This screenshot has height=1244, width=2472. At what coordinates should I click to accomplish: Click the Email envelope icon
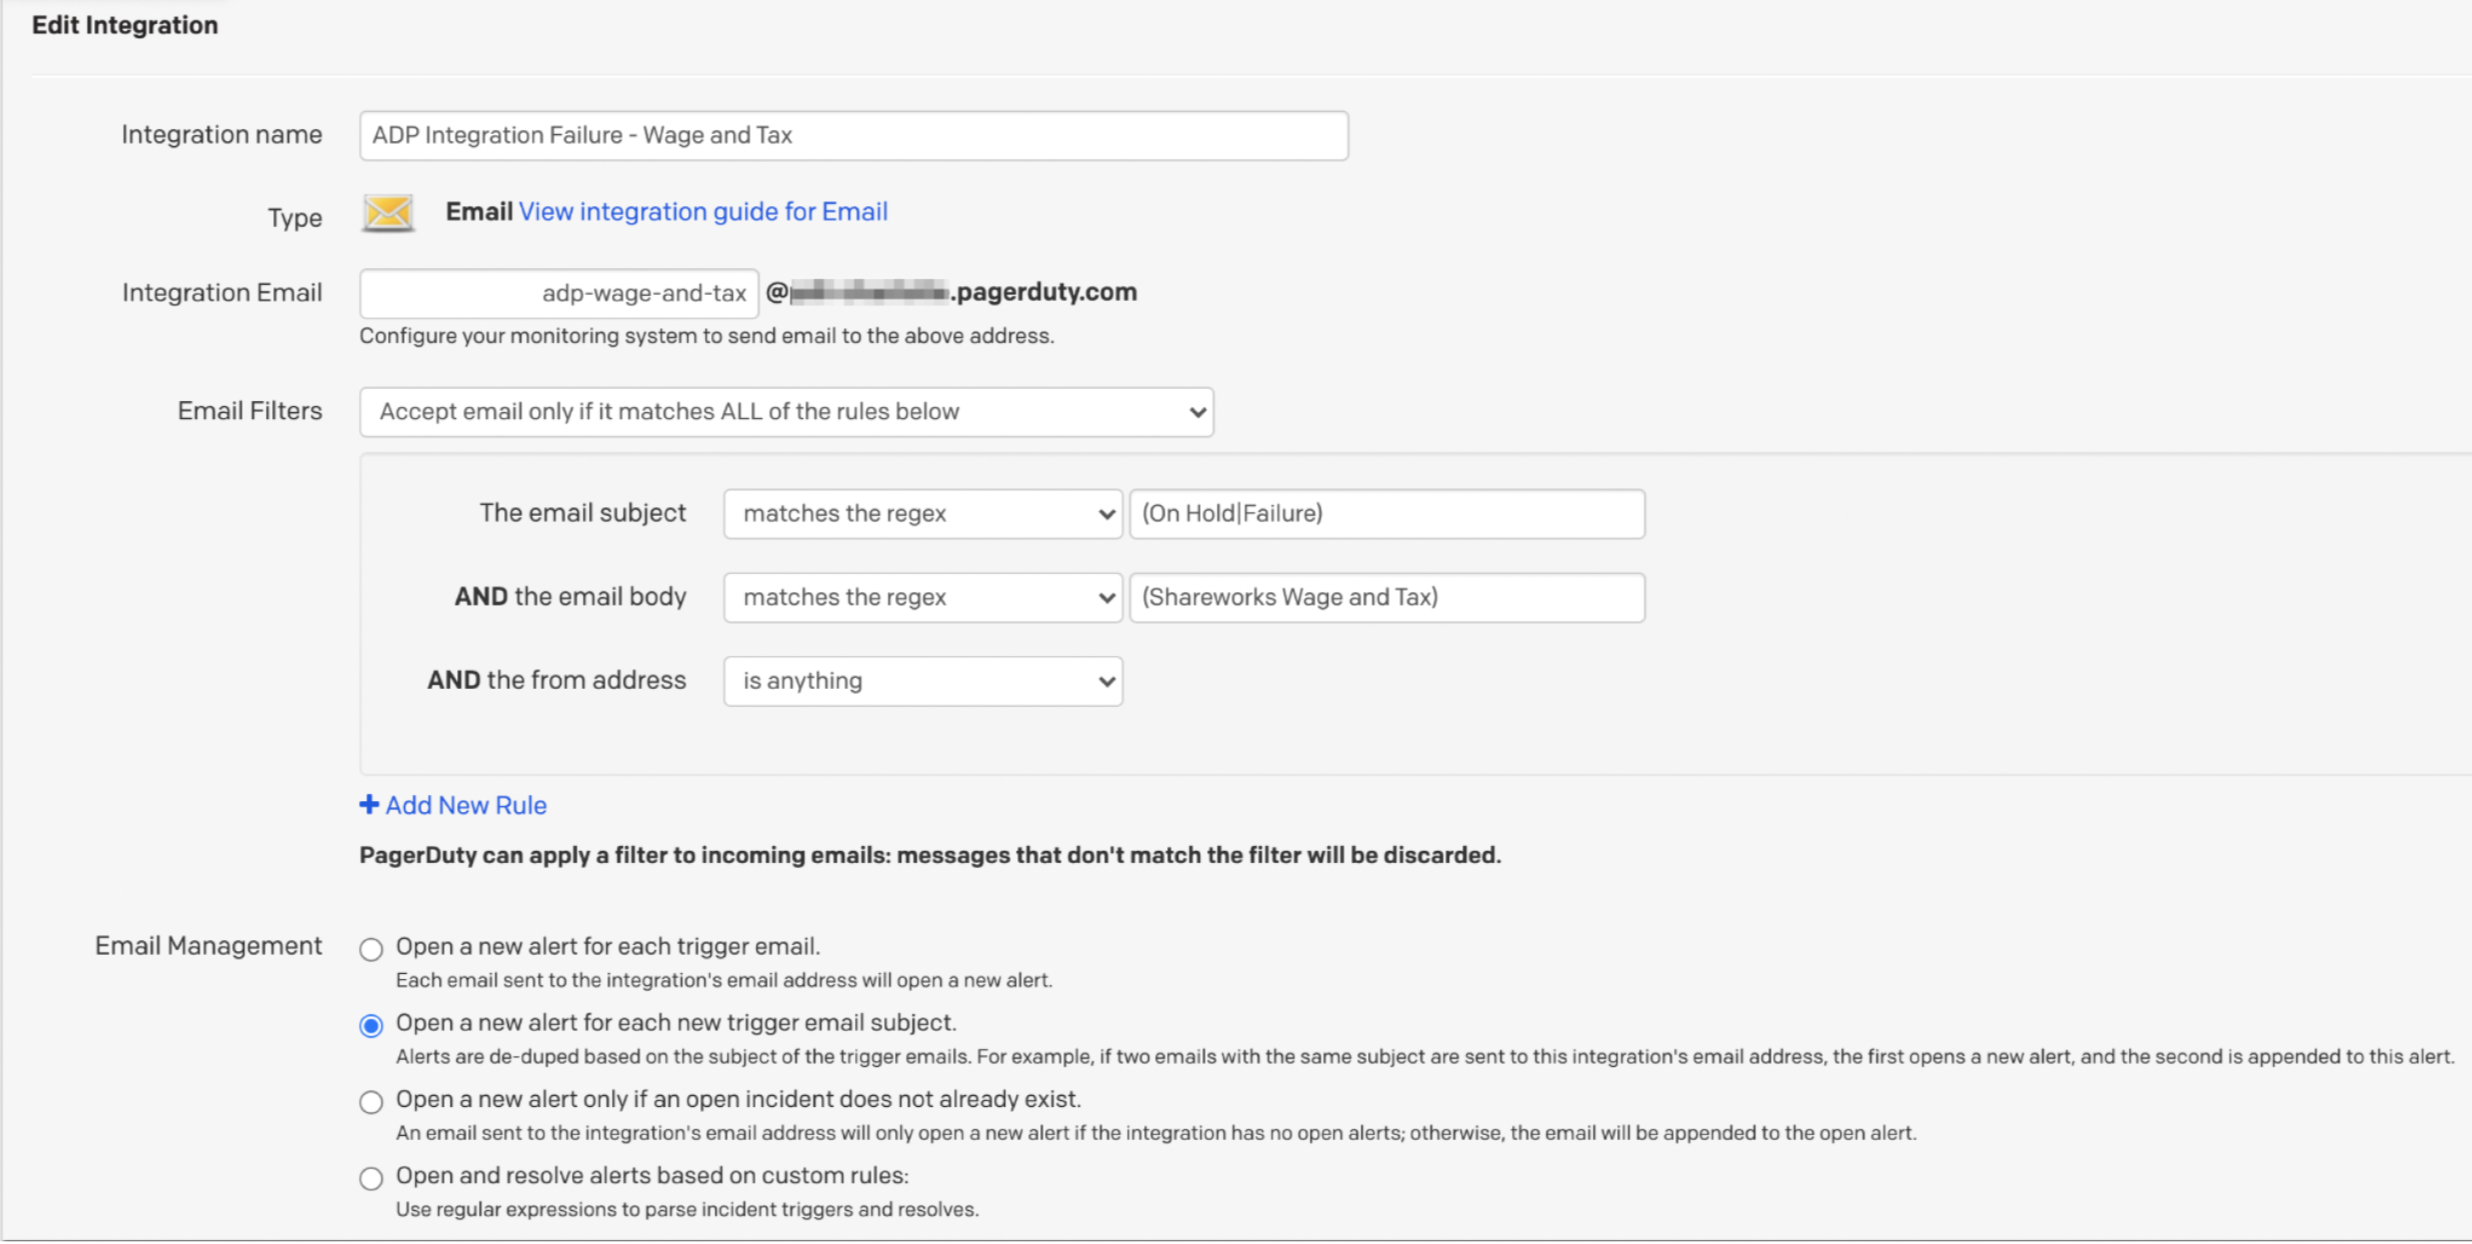pos(388,213)
